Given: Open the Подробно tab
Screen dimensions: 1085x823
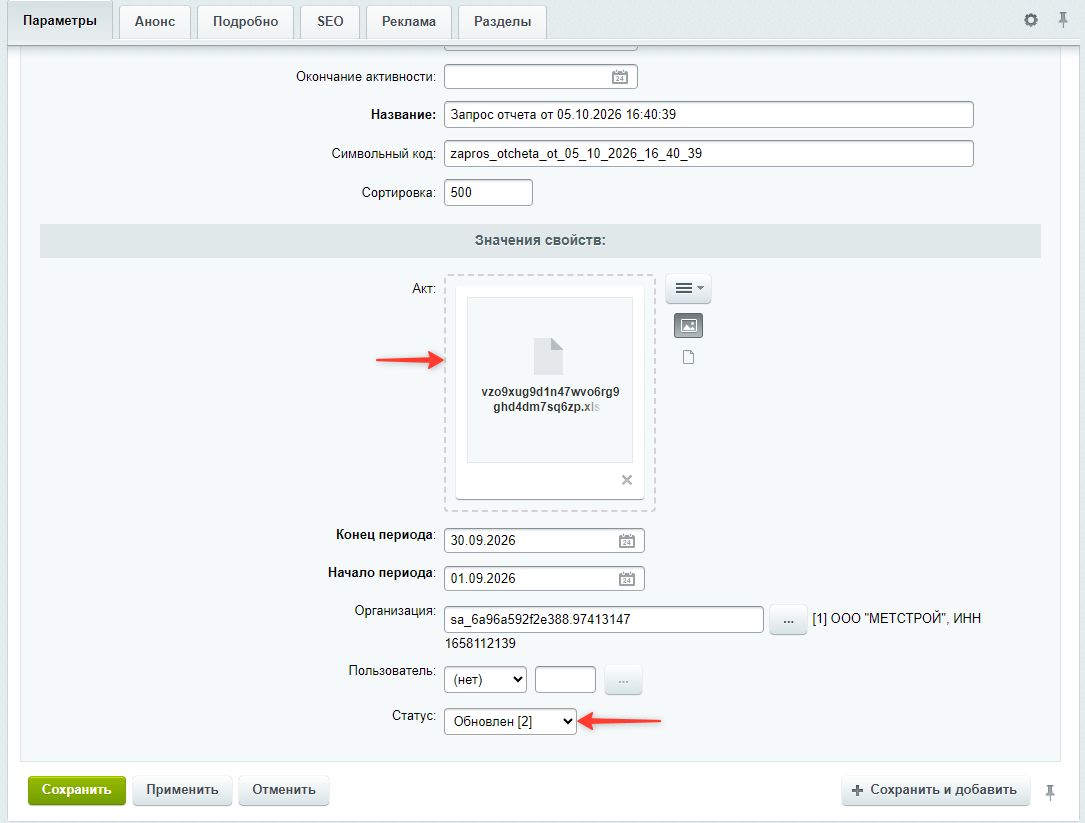Looking at the screenshot, I should click(246, 21).
